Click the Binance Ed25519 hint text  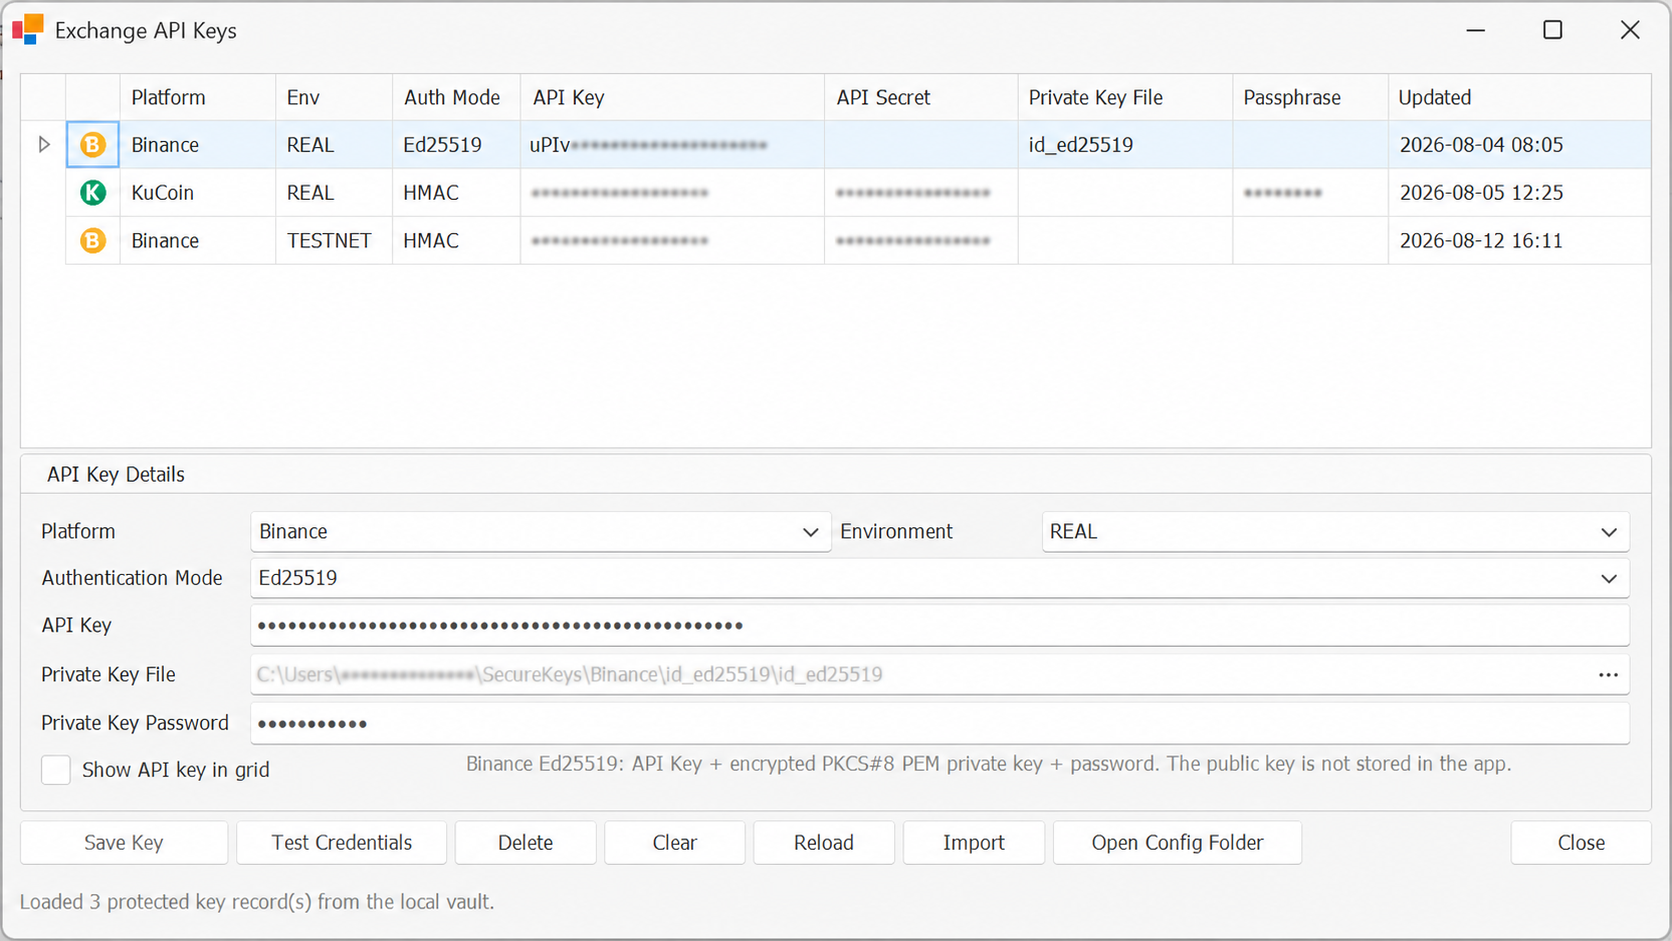pyautogui.click(x=988, y=764)
